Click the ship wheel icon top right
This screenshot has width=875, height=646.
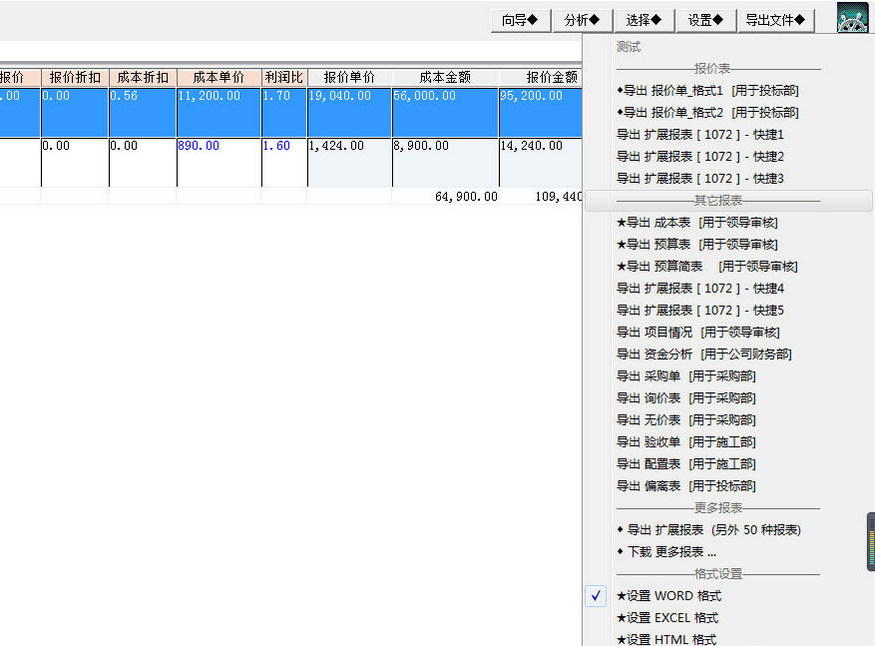(852, 17)
